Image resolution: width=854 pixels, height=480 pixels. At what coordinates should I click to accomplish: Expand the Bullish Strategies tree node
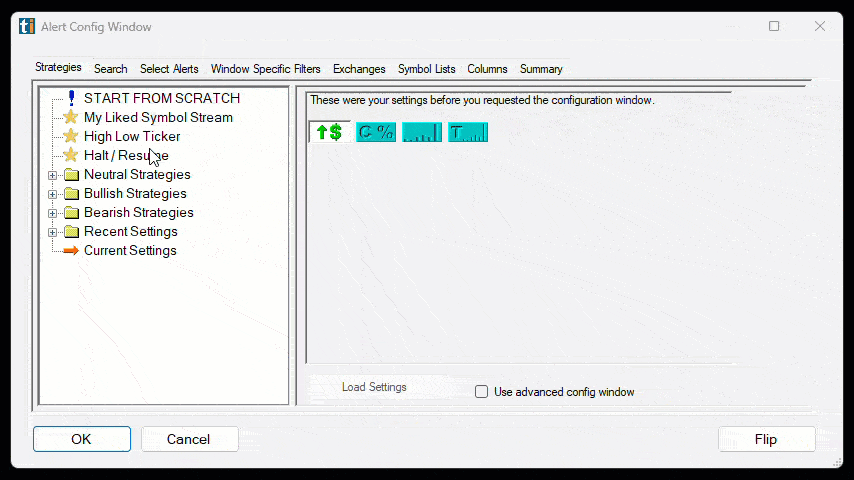click(x=52, y=194)
